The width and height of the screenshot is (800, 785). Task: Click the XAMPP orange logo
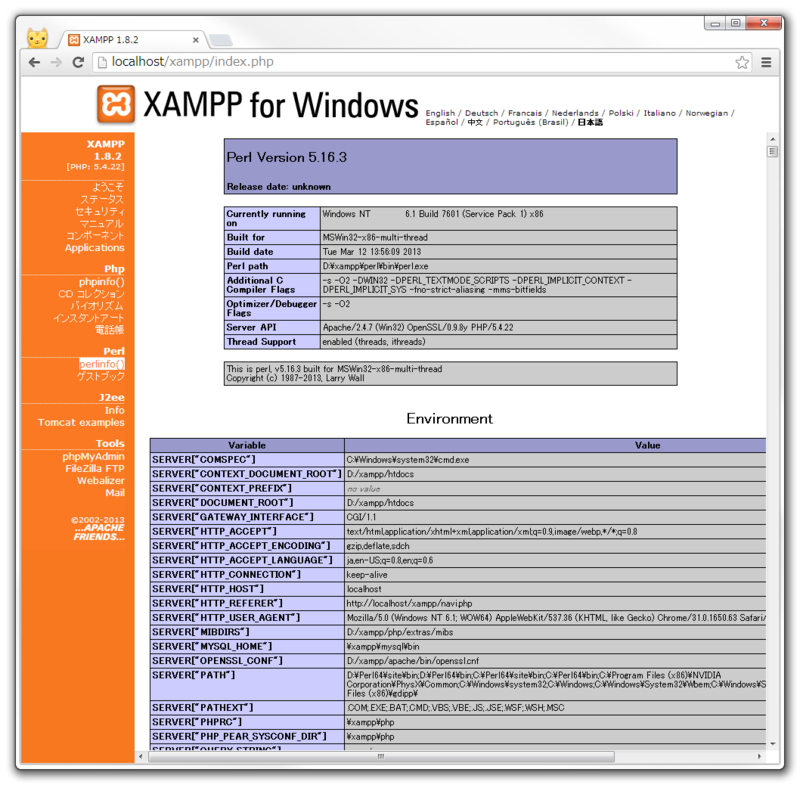pos(116,104)
